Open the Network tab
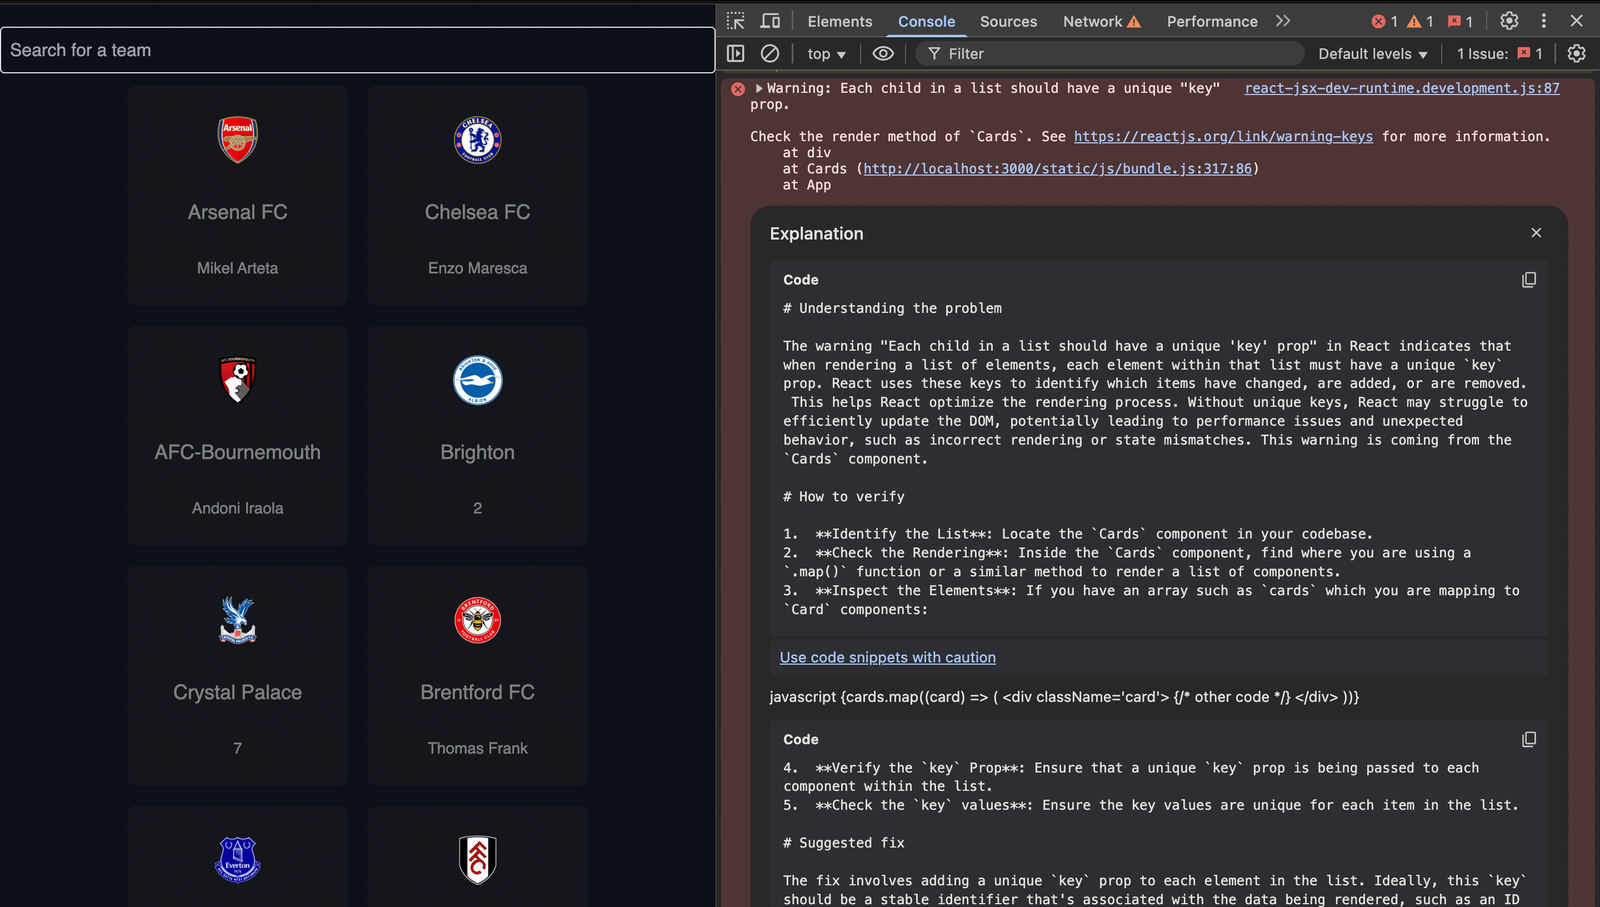Image resolution: width=1600 pixels, height=907 pixels. point(1101,21)
